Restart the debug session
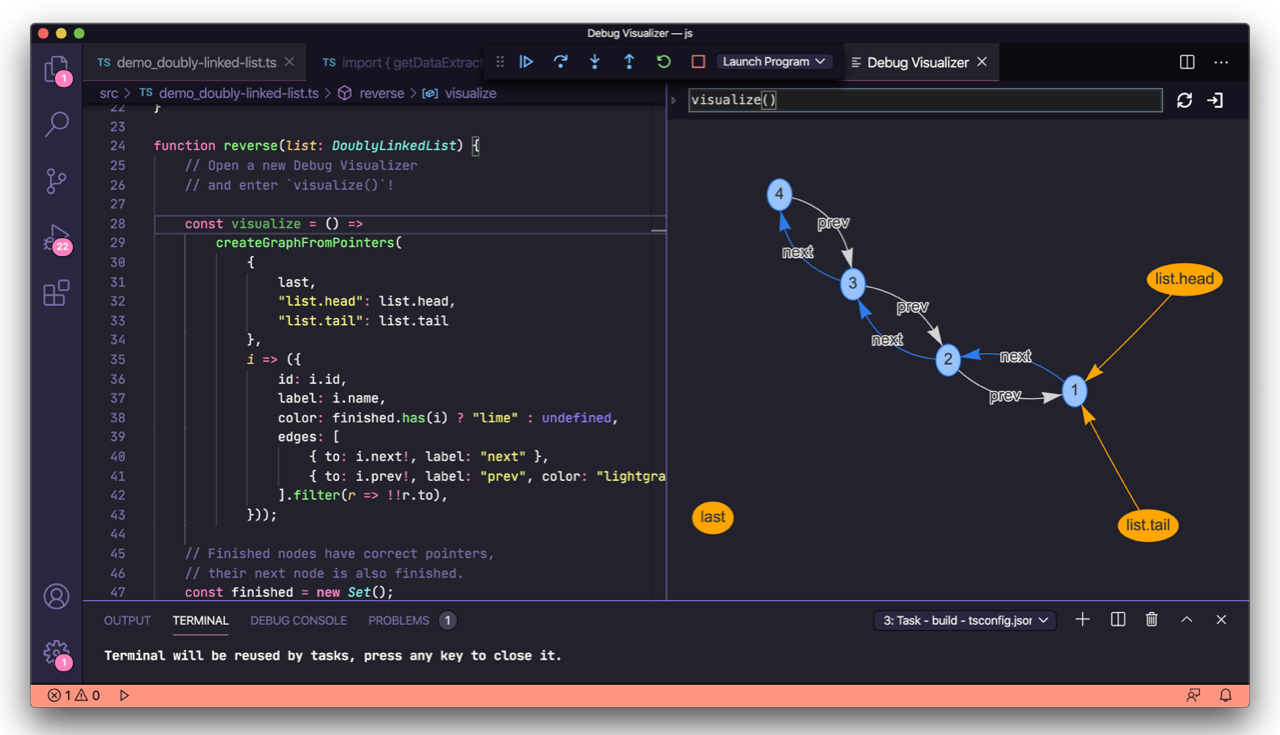 663,61
